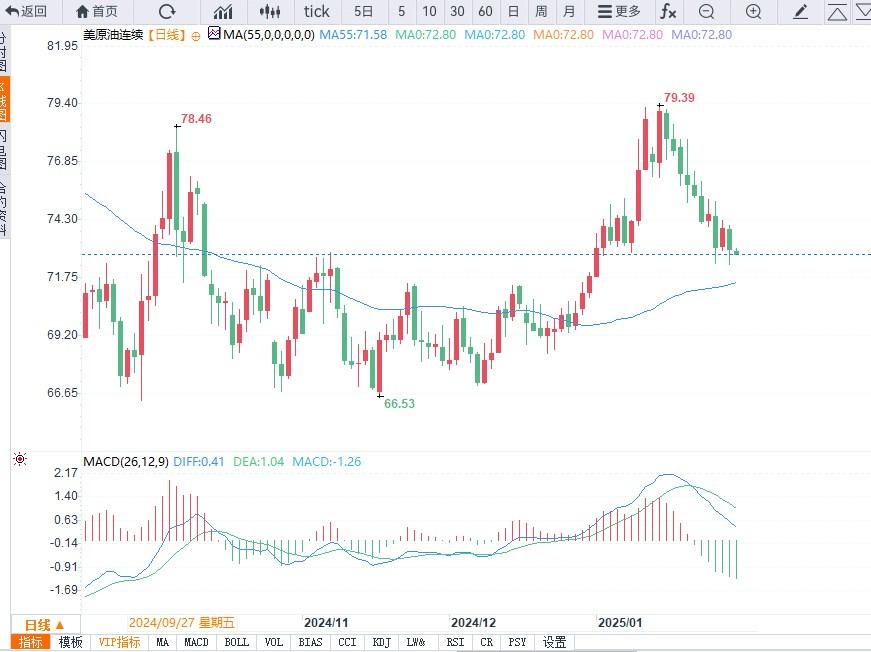Click the 78.46 high price marker
Screen dimensions: 871x652
196,119
